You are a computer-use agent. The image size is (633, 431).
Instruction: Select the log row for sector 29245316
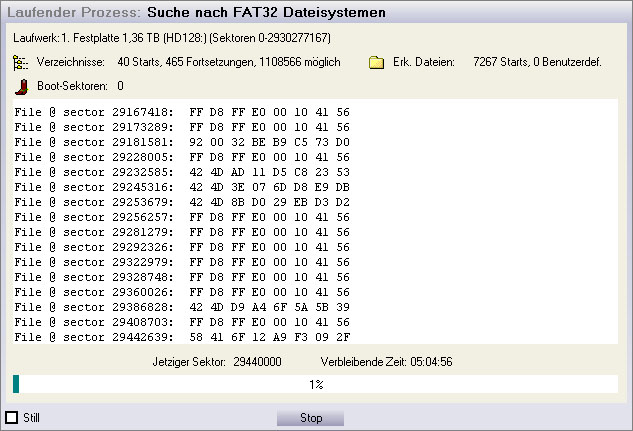click(x=182, y=187)
